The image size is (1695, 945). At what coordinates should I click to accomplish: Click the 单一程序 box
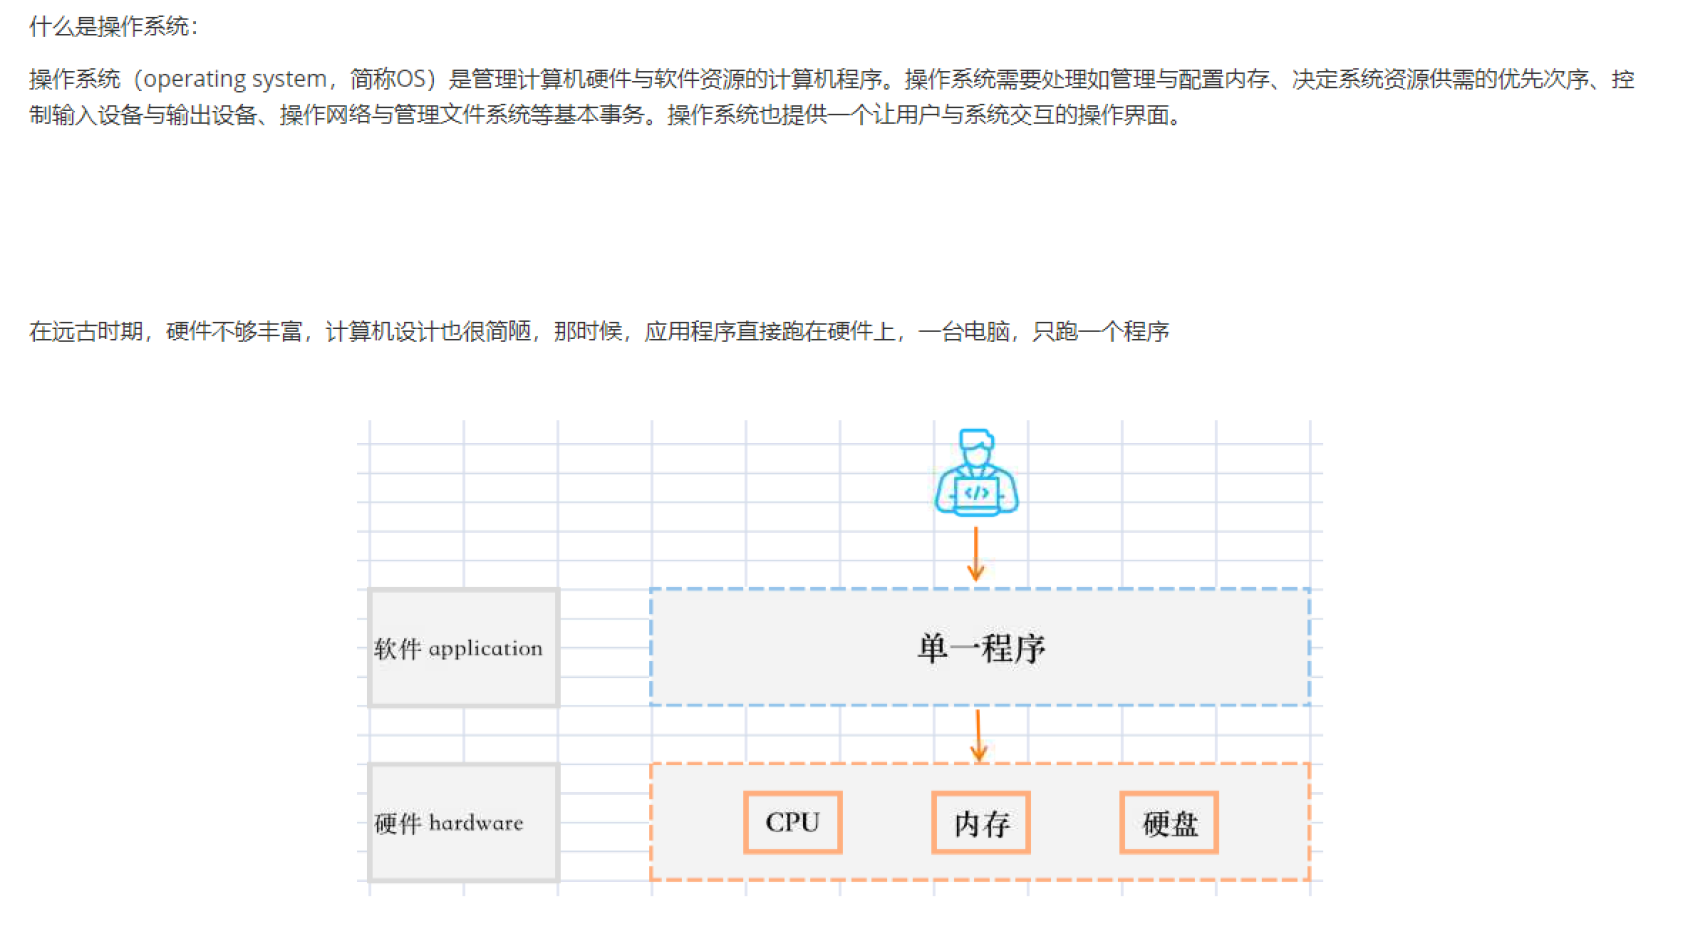[980, 647]
